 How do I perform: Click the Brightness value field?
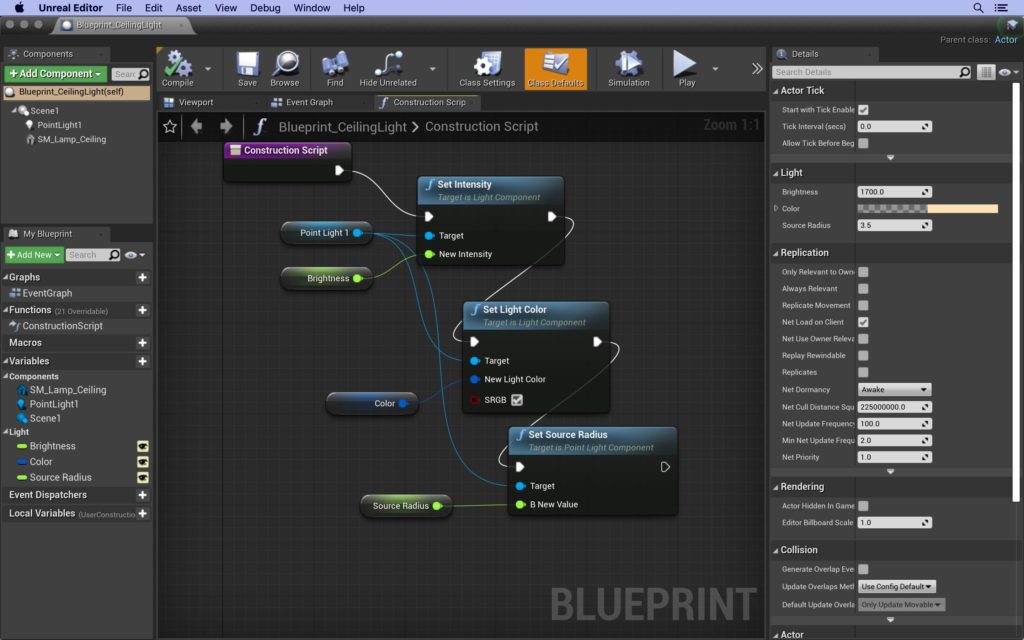tap(894, 192)
